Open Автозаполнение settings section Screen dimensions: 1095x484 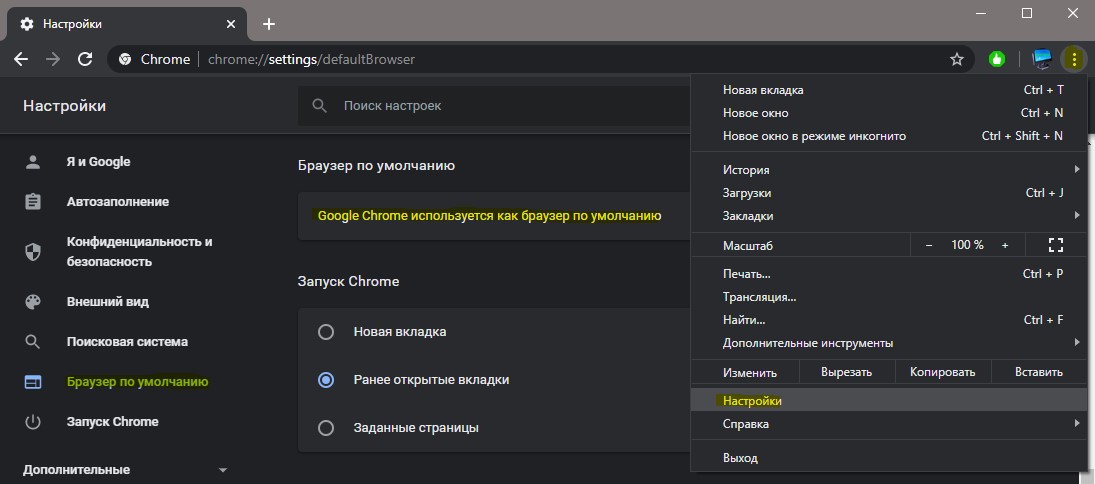(x=118, y=202)
